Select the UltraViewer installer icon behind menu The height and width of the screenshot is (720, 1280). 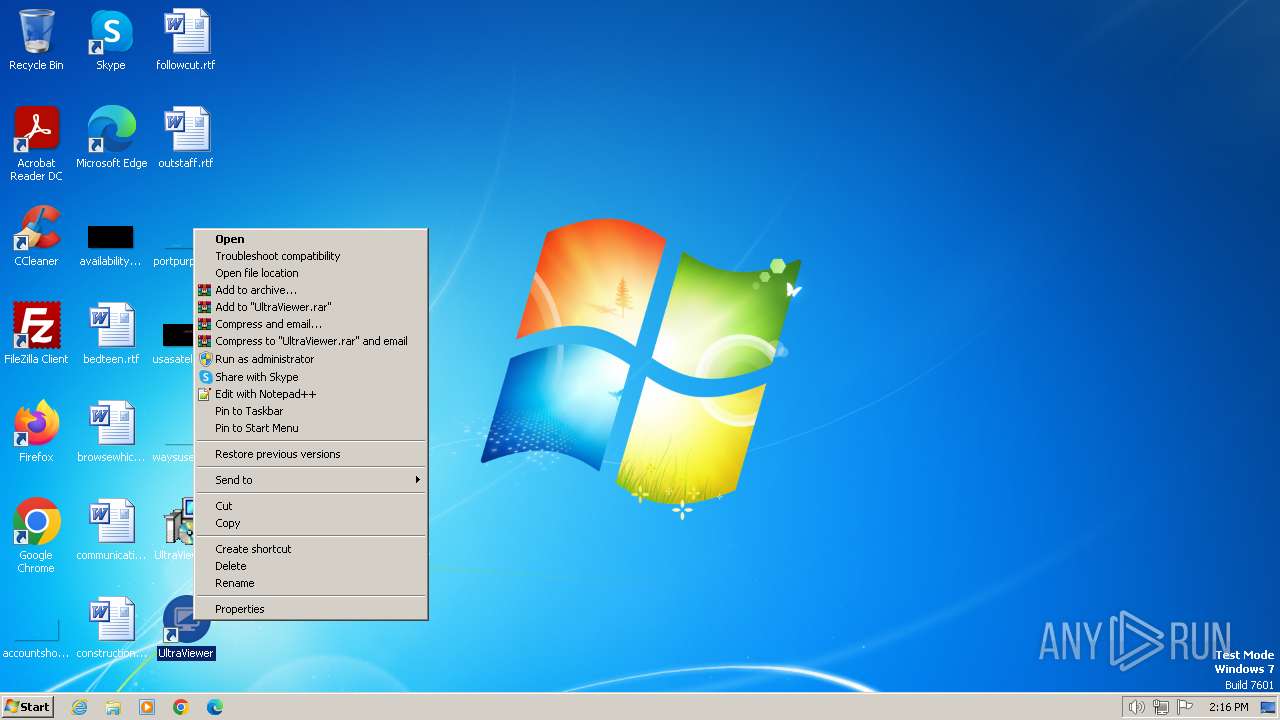click(x=178, y=528)
